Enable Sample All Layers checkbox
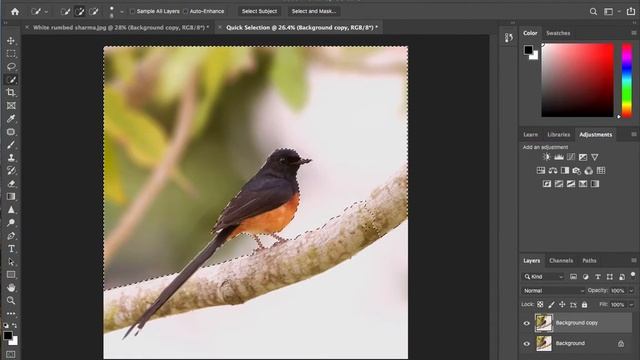The image size is (640, 360). (x=132, y=11)
